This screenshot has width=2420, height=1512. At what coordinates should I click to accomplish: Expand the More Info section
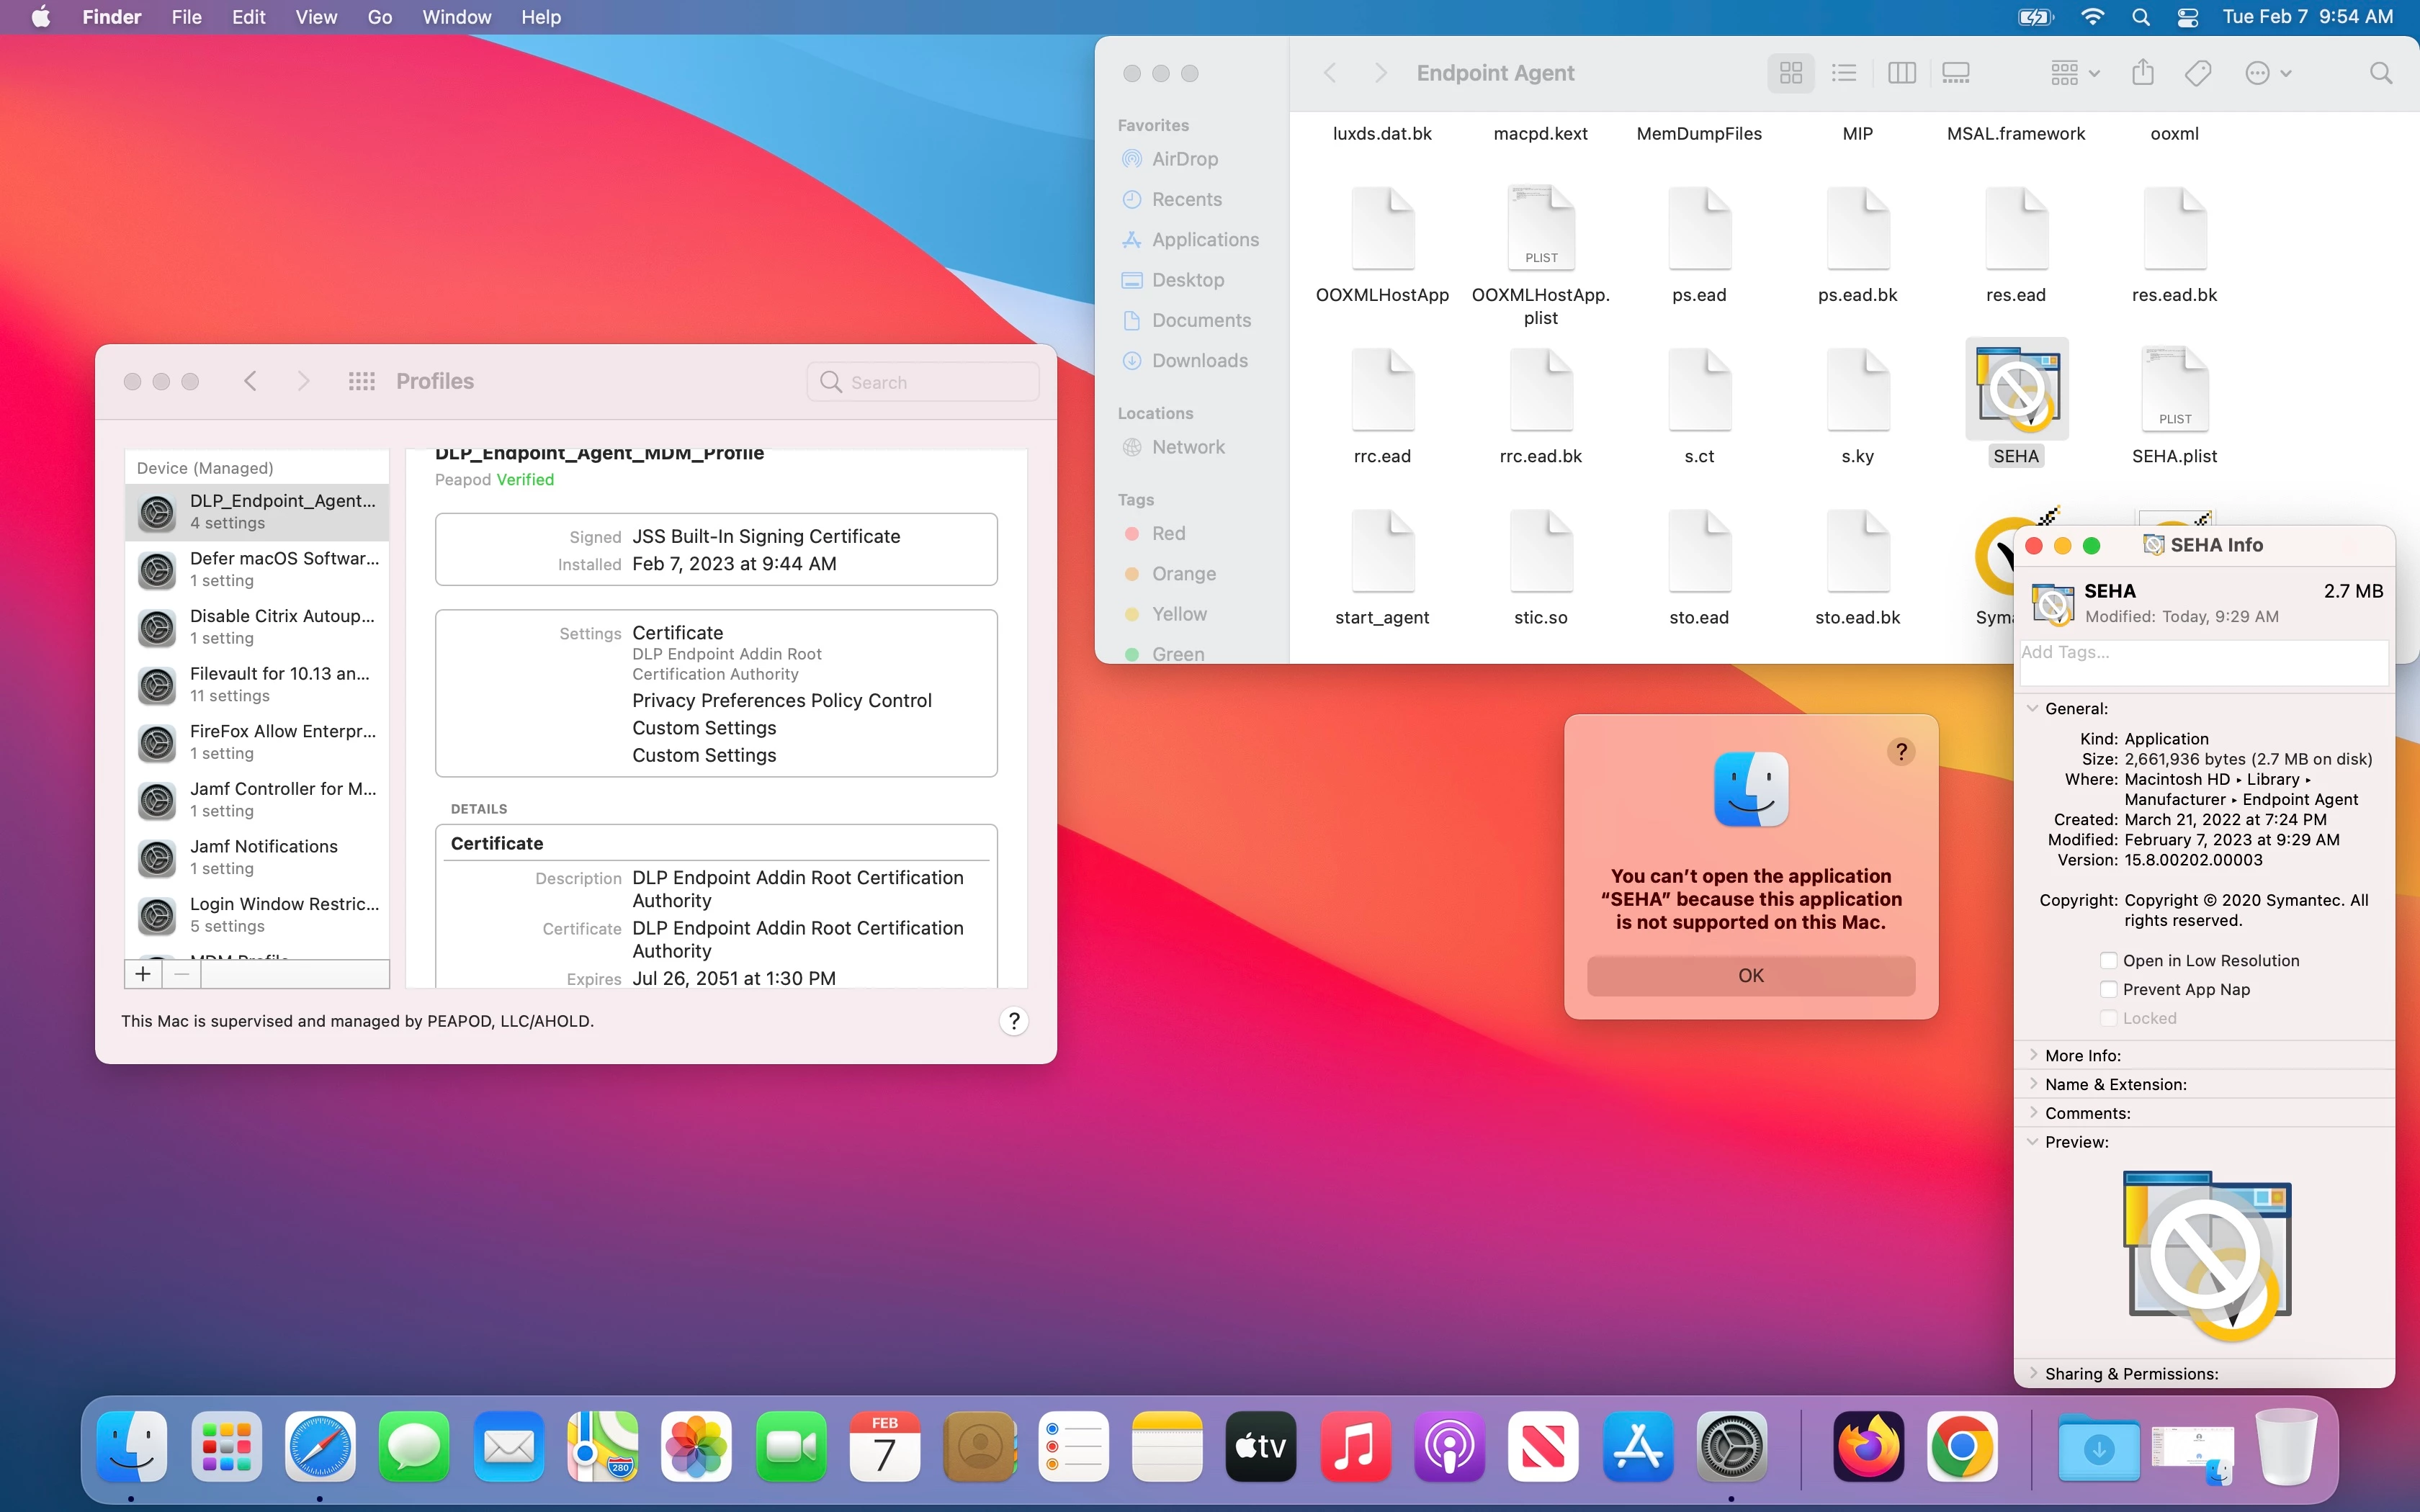coord(2033,1055)
